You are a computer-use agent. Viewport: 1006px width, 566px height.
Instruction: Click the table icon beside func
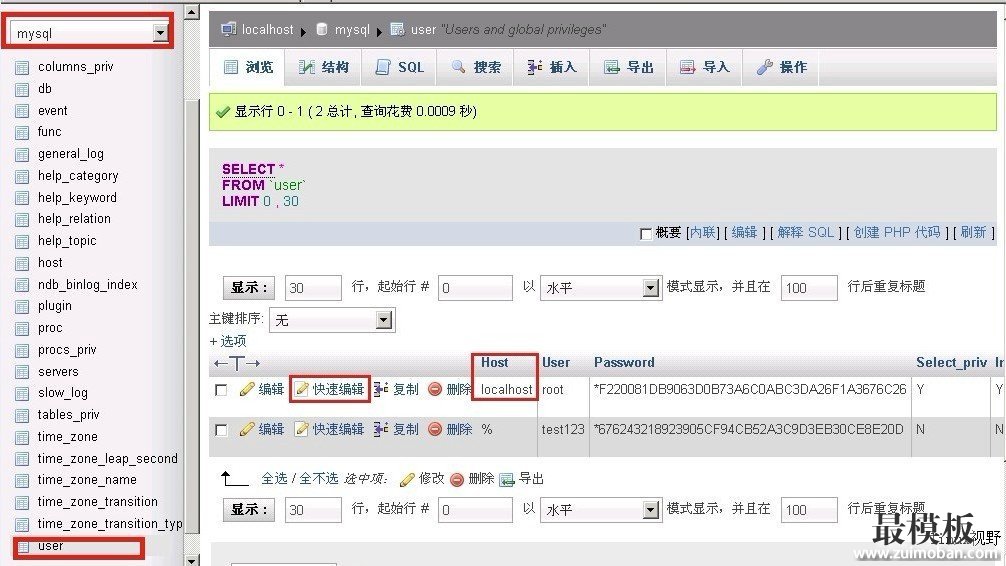pos(22,132)
